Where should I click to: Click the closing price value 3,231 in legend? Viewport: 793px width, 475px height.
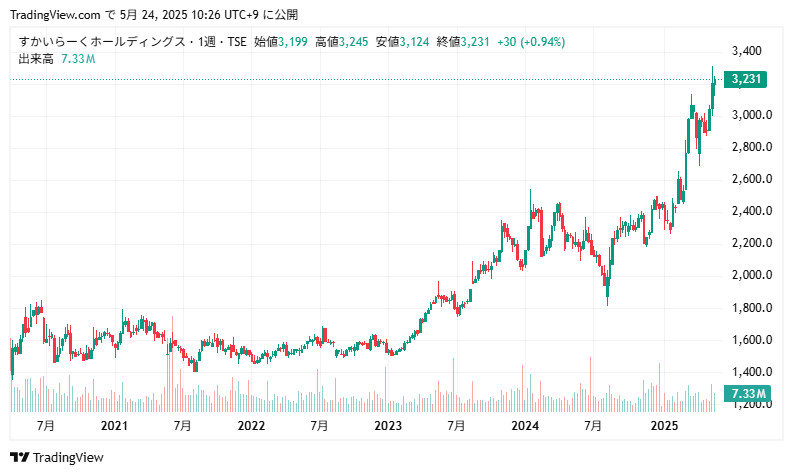pyautogui.click(x=475, y=41)
